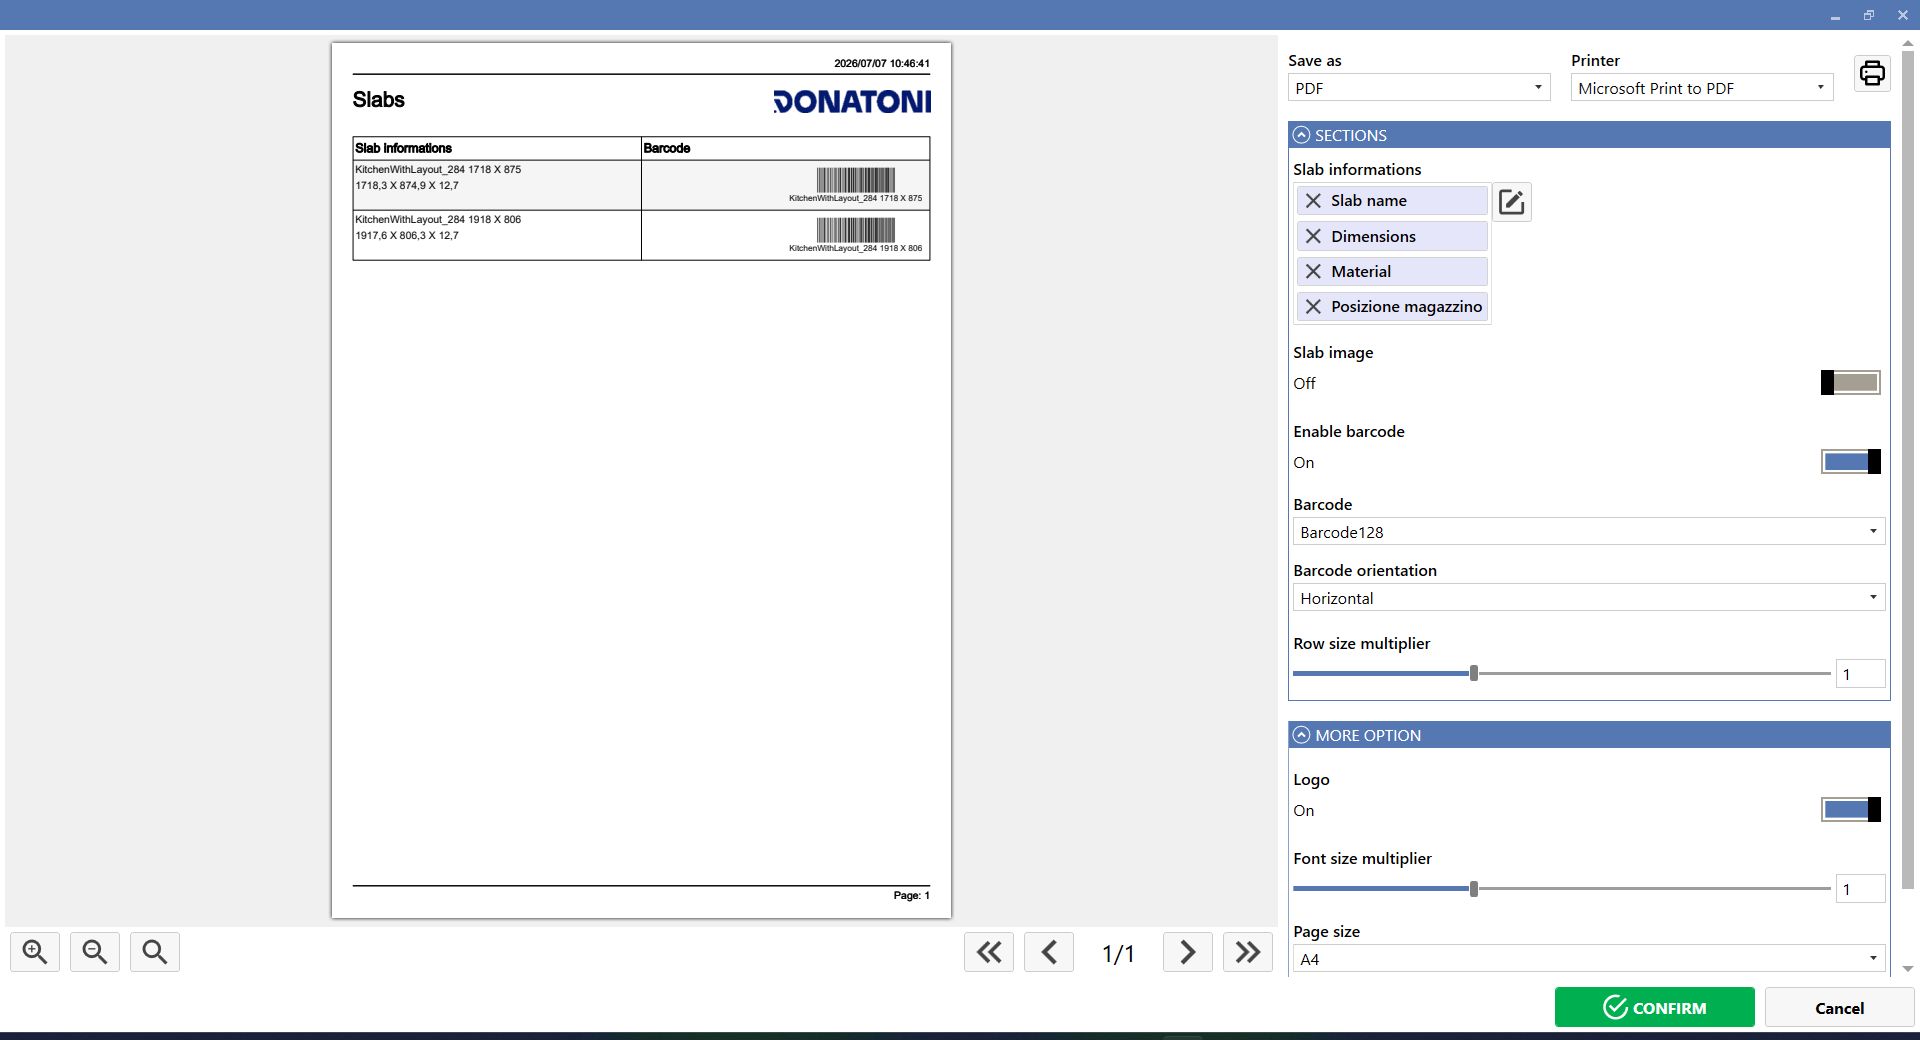Remove the Posizione magazzino field
This screenshot has width=1920, height=1040.
pyautogui.click(x=1313, y=307)
